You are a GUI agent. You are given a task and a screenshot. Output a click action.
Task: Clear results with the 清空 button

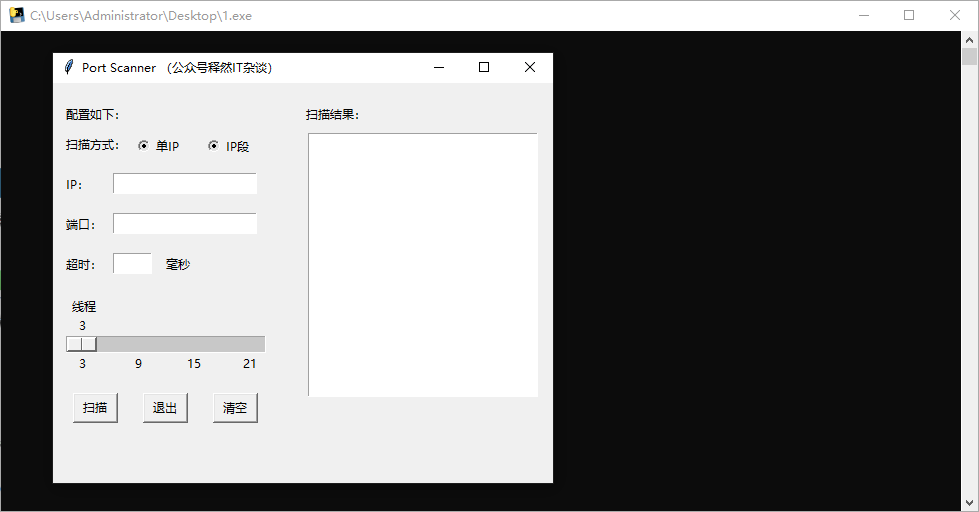(235, 408)
